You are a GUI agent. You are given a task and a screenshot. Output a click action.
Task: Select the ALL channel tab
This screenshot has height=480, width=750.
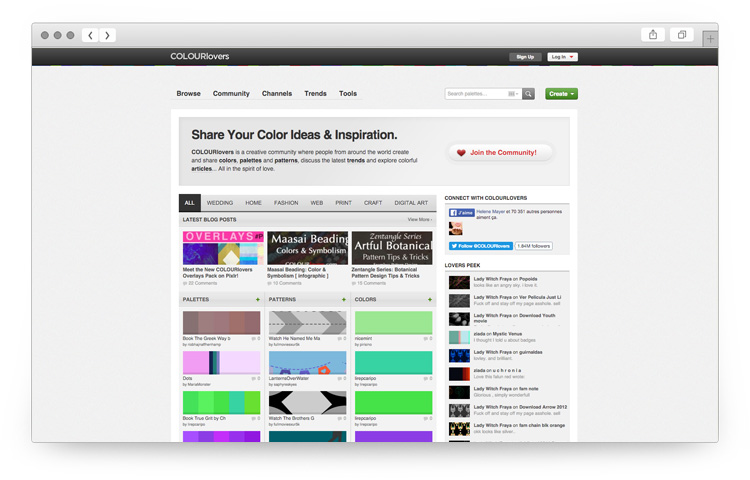pos(189,203)
